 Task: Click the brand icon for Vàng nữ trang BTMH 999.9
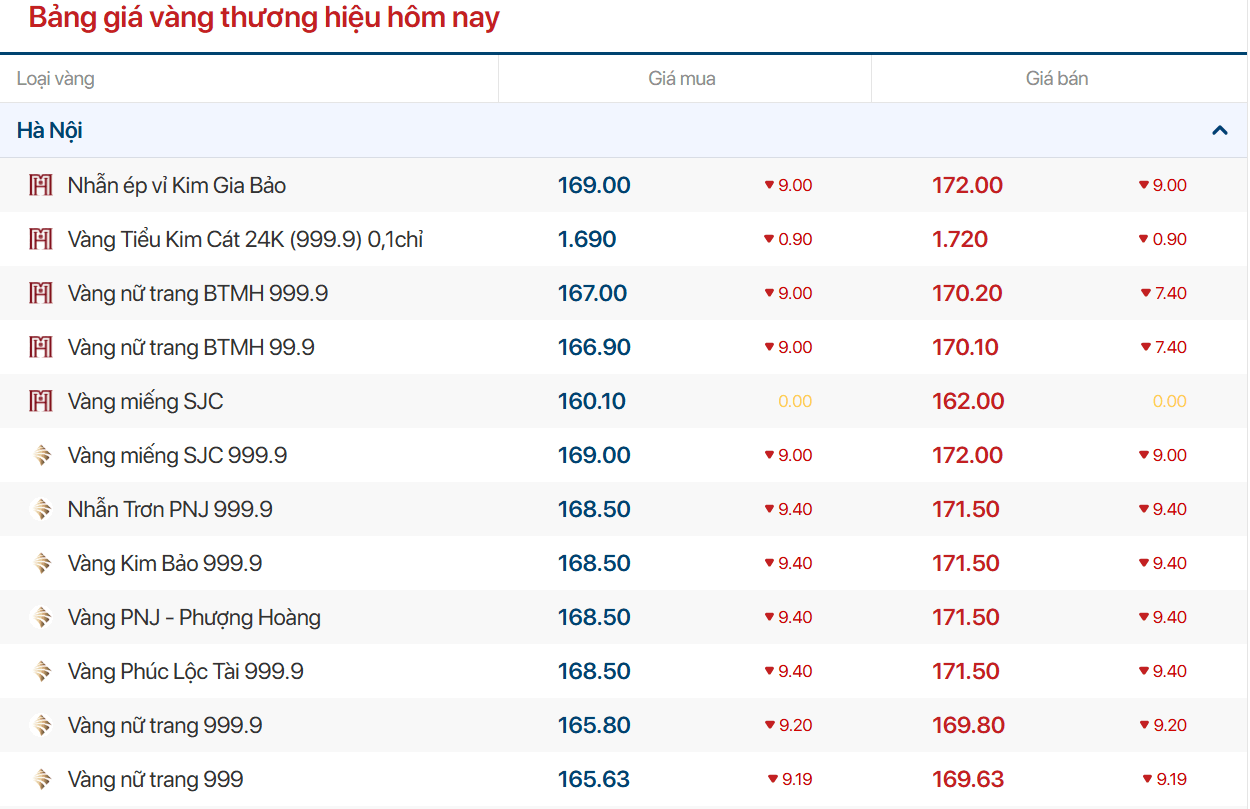coord(41,293)
